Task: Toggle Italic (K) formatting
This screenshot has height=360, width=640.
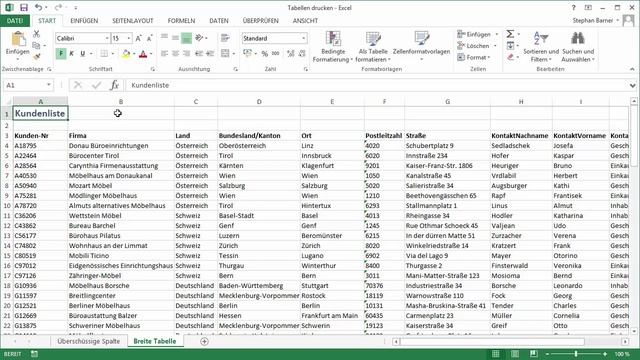Action: [71, 53]
